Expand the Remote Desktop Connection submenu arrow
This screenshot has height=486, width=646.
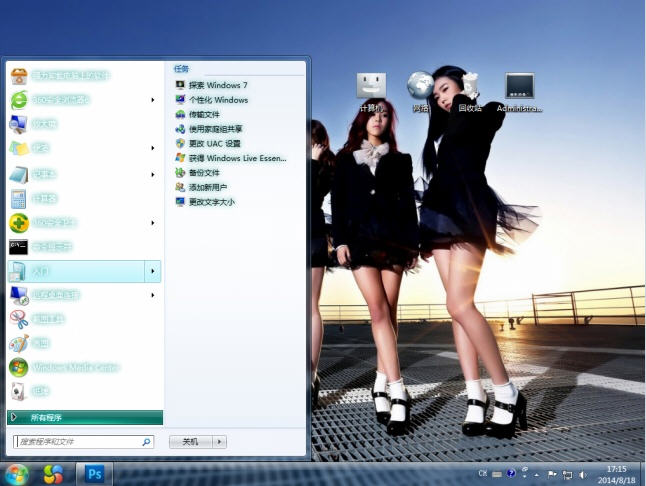[x=152, y=295]
